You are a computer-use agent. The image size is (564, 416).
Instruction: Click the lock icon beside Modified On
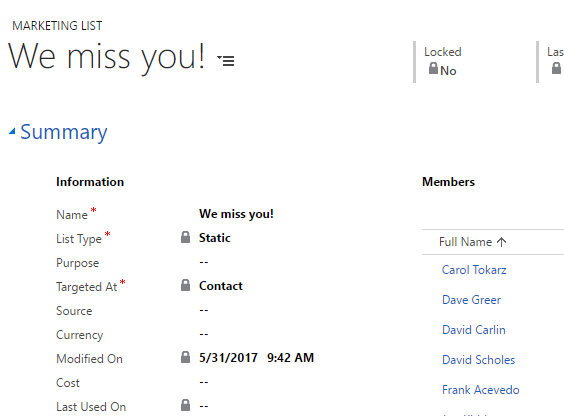tap(185, 357)
